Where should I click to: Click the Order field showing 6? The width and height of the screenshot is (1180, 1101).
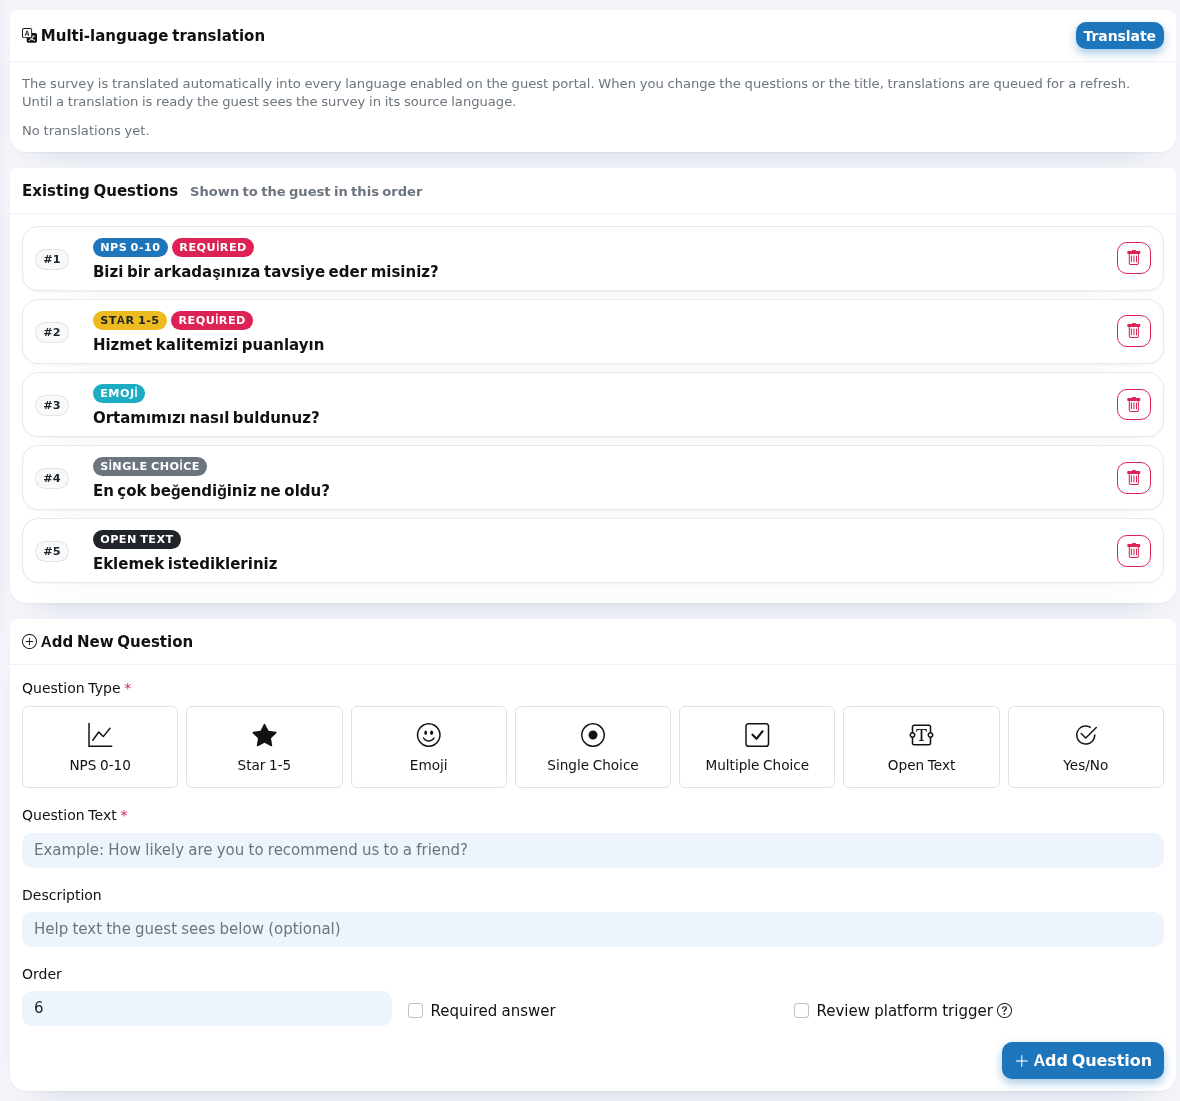[207, 1008]
